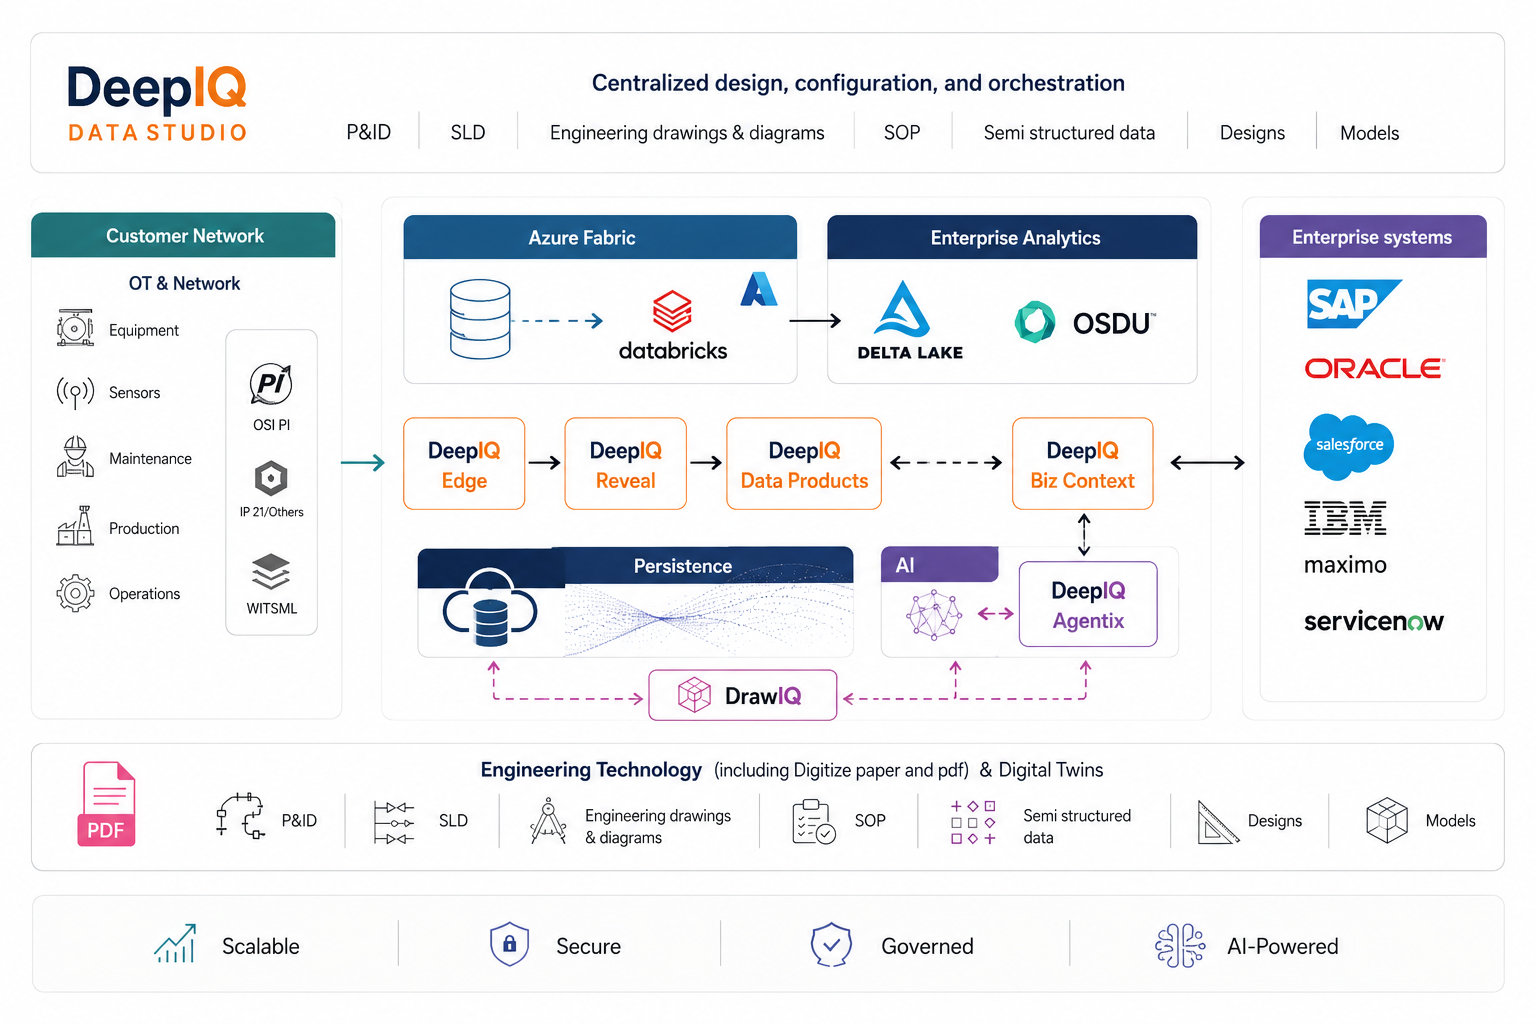1536x1024 pixels.
Task: Open the DeepIQ Agentix box
Action: 1088,604
